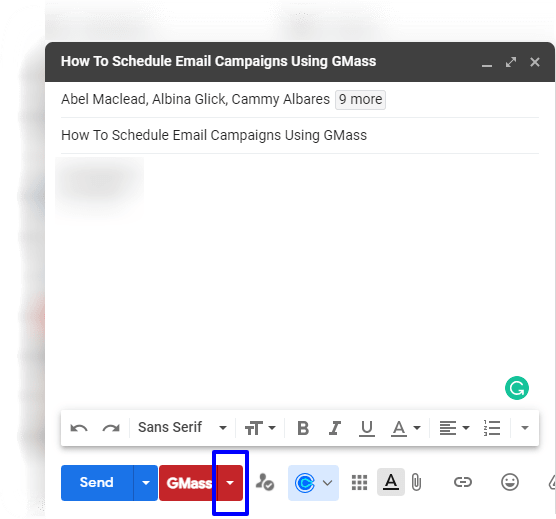This screenshot has height=519, width=556.
Task: Click the grid of dots icon
Action: pos(359,483)
